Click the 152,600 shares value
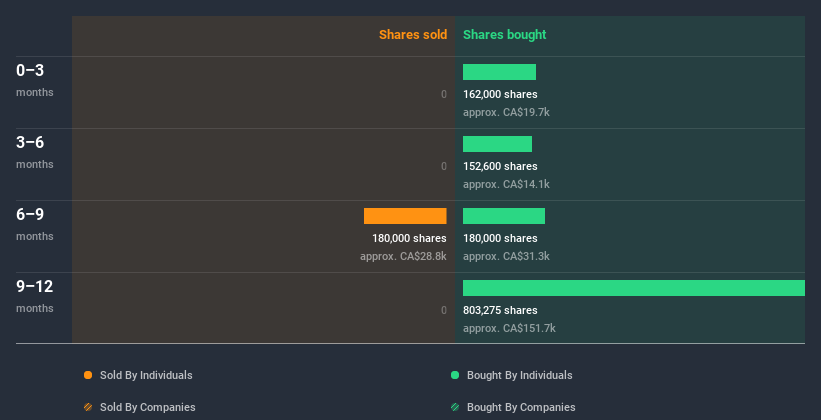 pos(500,166)
